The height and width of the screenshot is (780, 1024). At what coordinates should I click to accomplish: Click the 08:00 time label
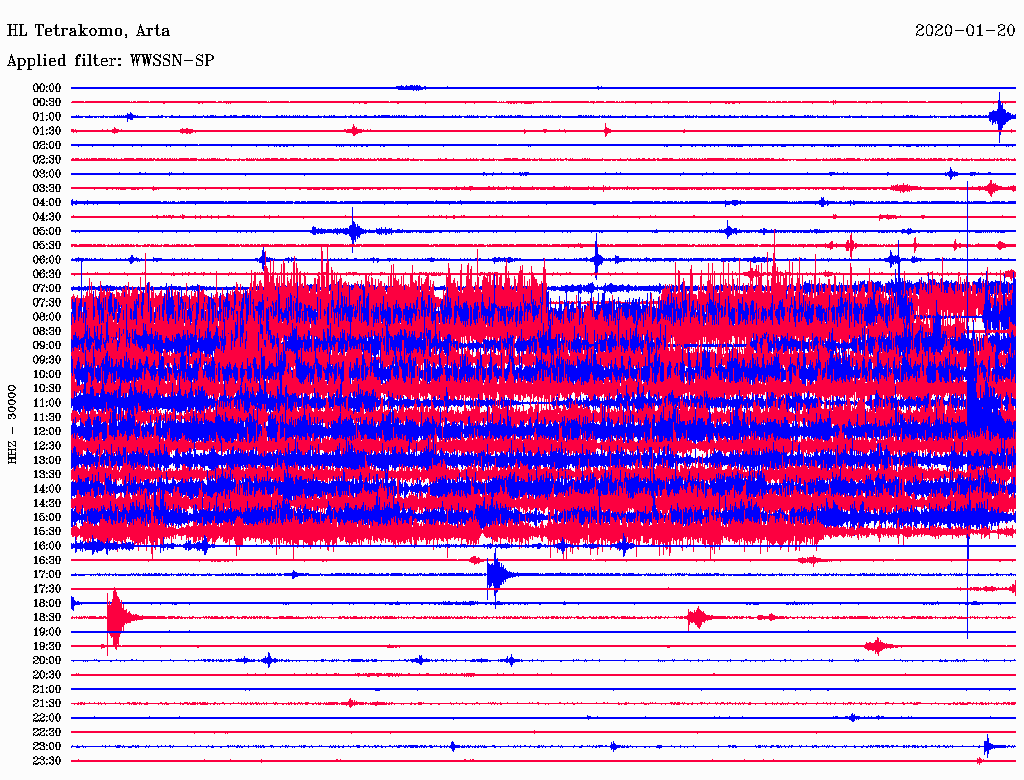(x=47, y=317)
